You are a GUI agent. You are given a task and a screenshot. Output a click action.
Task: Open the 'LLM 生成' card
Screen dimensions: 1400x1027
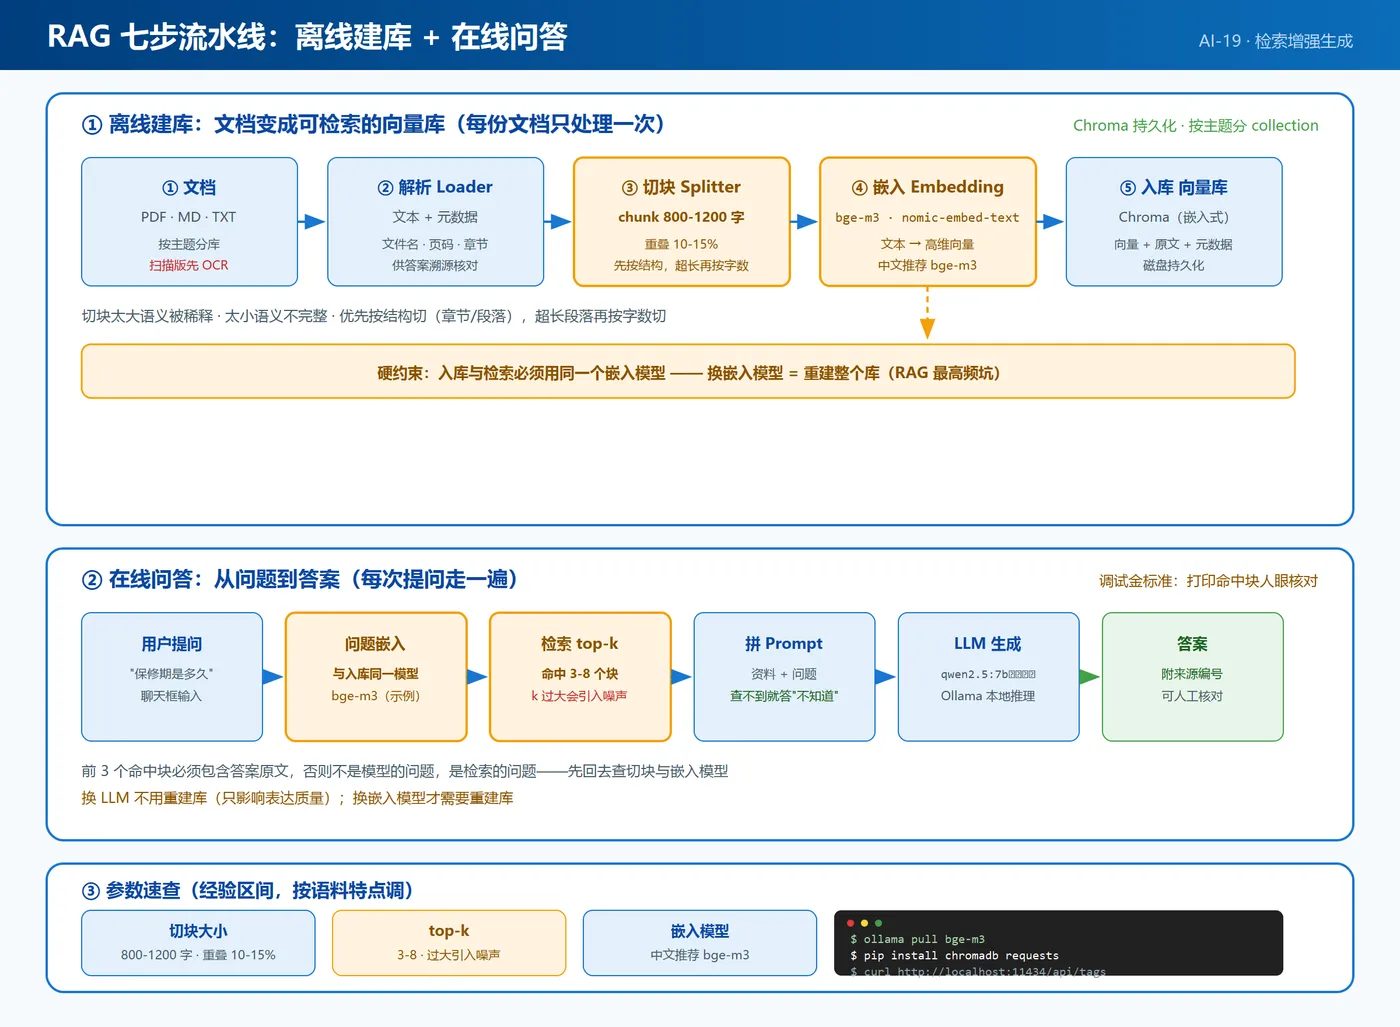coord(988,677)
